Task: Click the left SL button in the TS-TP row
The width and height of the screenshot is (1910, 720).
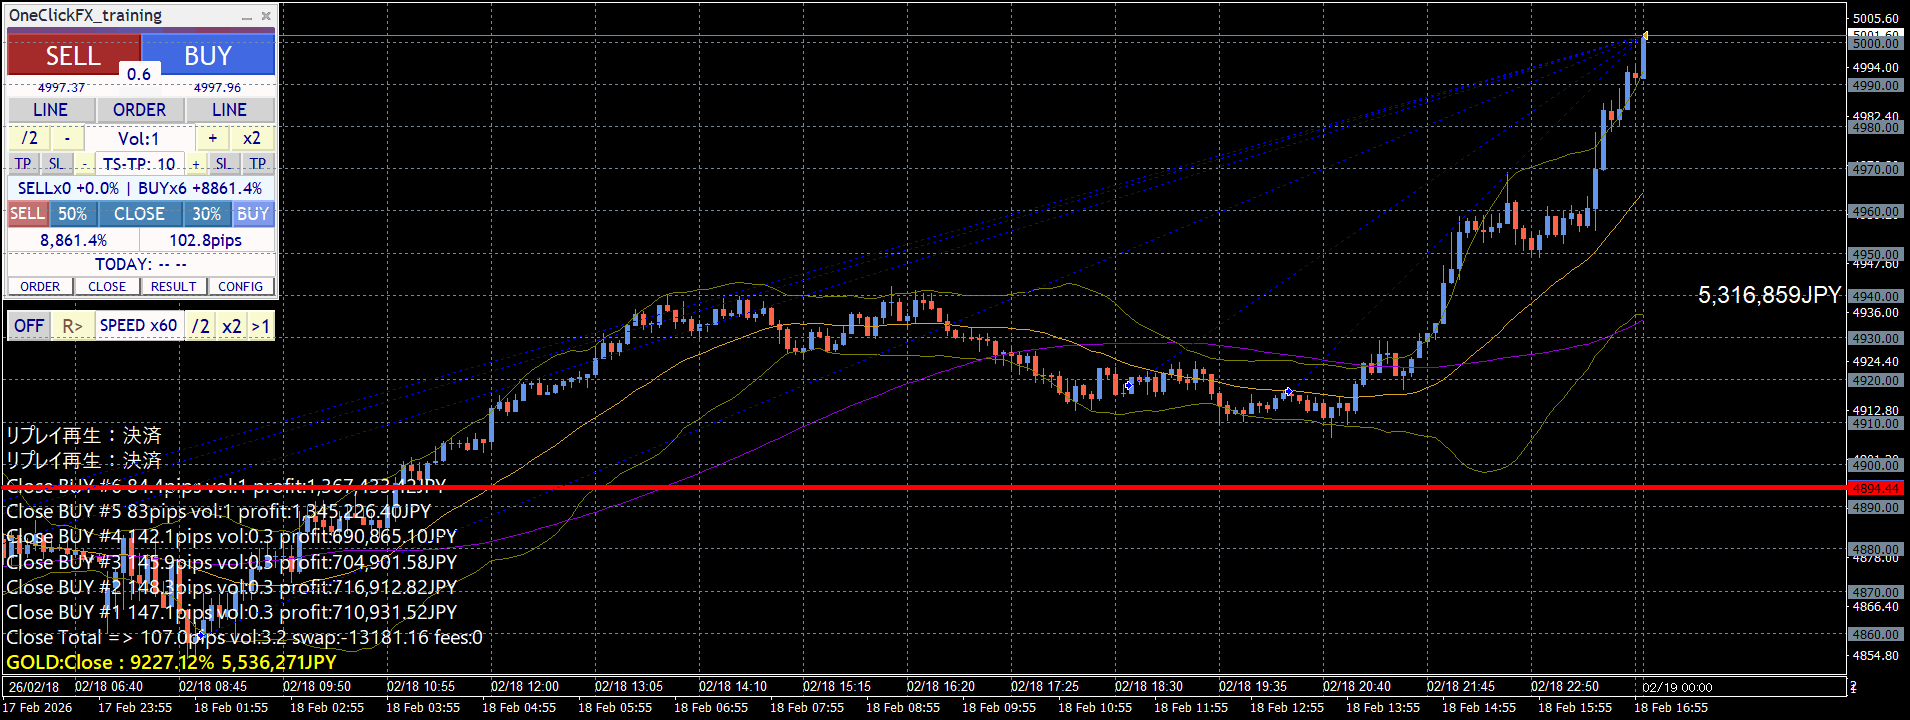Action: (x=56, y=163)
